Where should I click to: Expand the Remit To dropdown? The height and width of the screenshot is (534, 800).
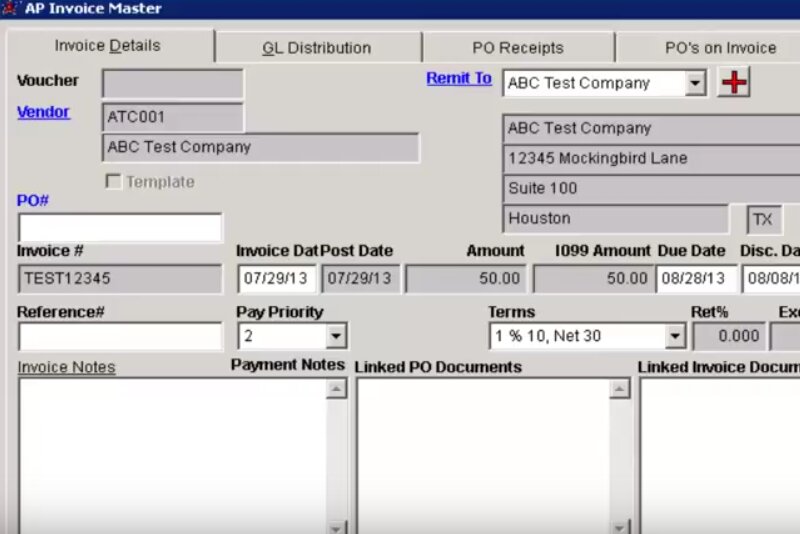pyautogui.click(x=696, y=84)
